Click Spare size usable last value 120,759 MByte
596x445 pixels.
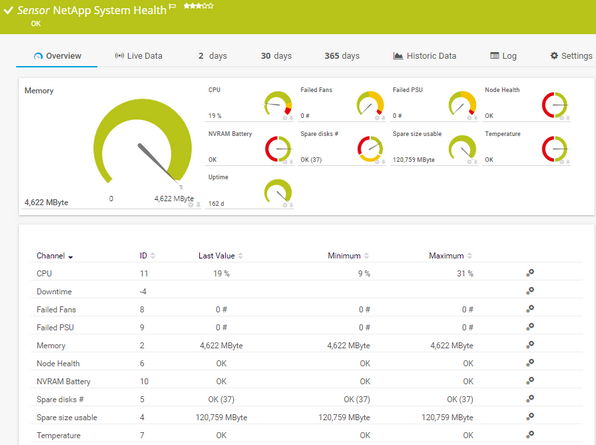(221, 417)
